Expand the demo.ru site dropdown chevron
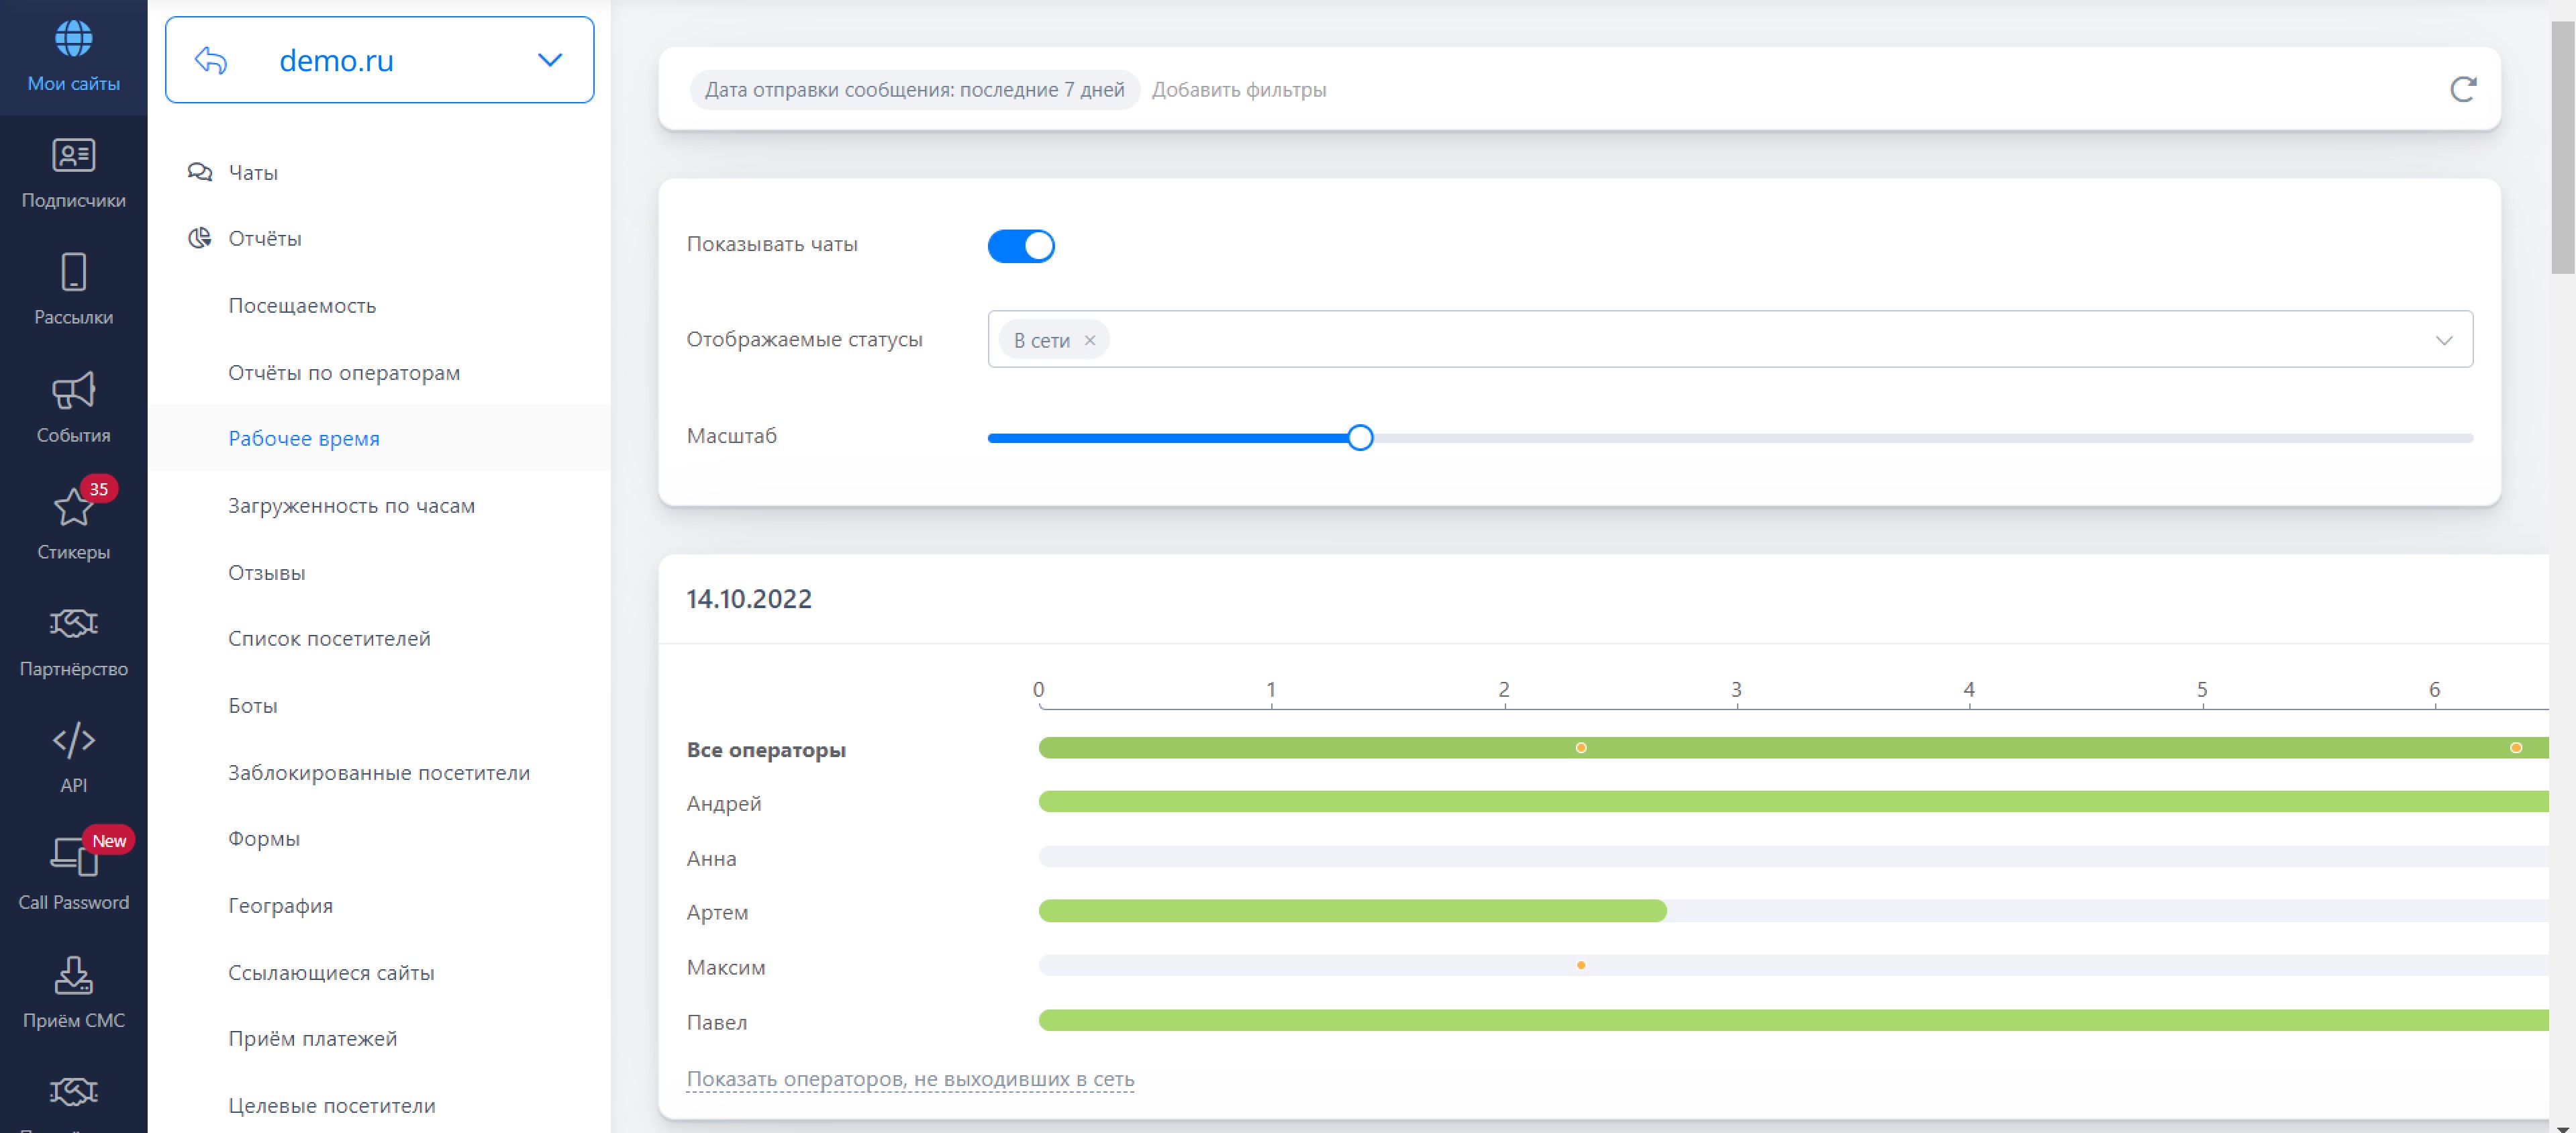 pos(550,60)
